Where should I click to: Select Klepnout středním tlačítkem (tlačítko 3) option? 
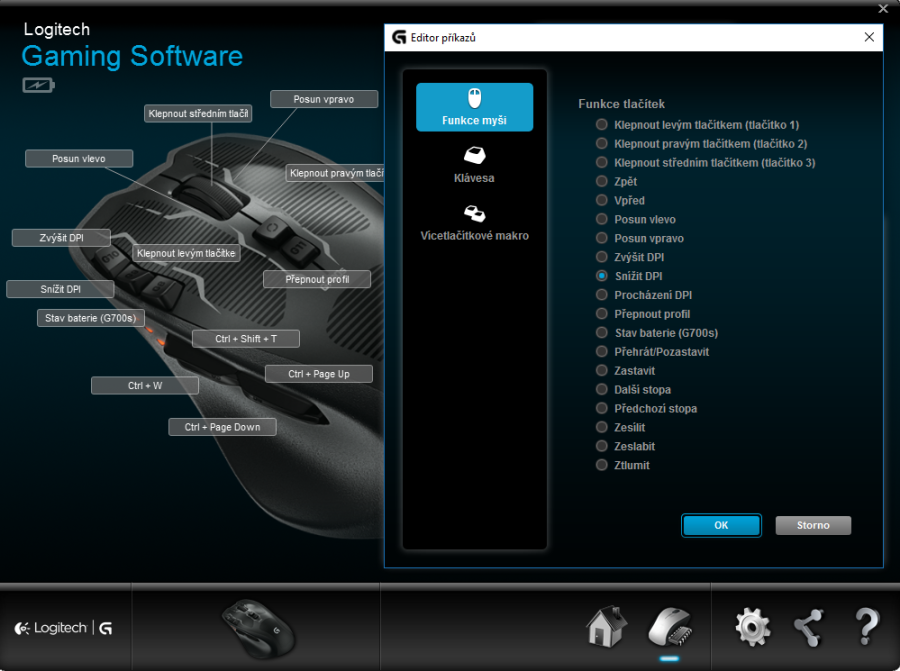[x=602, y=162]
